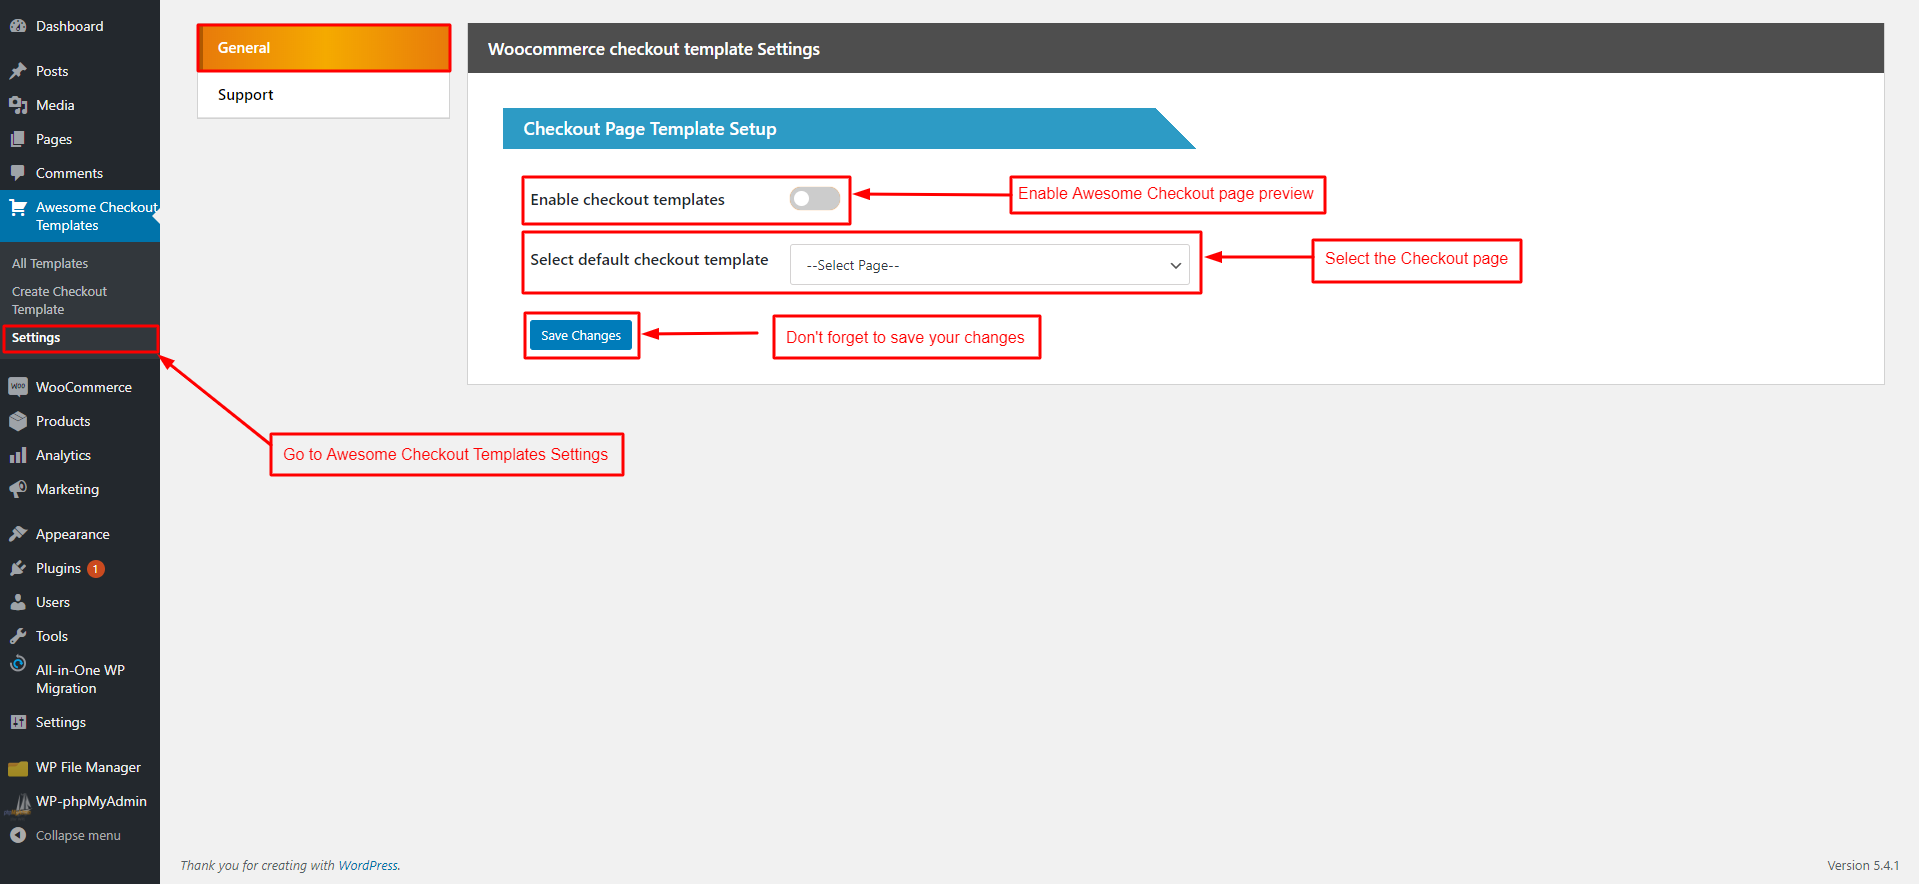The width and height of the screenshot is (1919, 884).
Task: Open the Users menu label
Action: pos(53,602)
